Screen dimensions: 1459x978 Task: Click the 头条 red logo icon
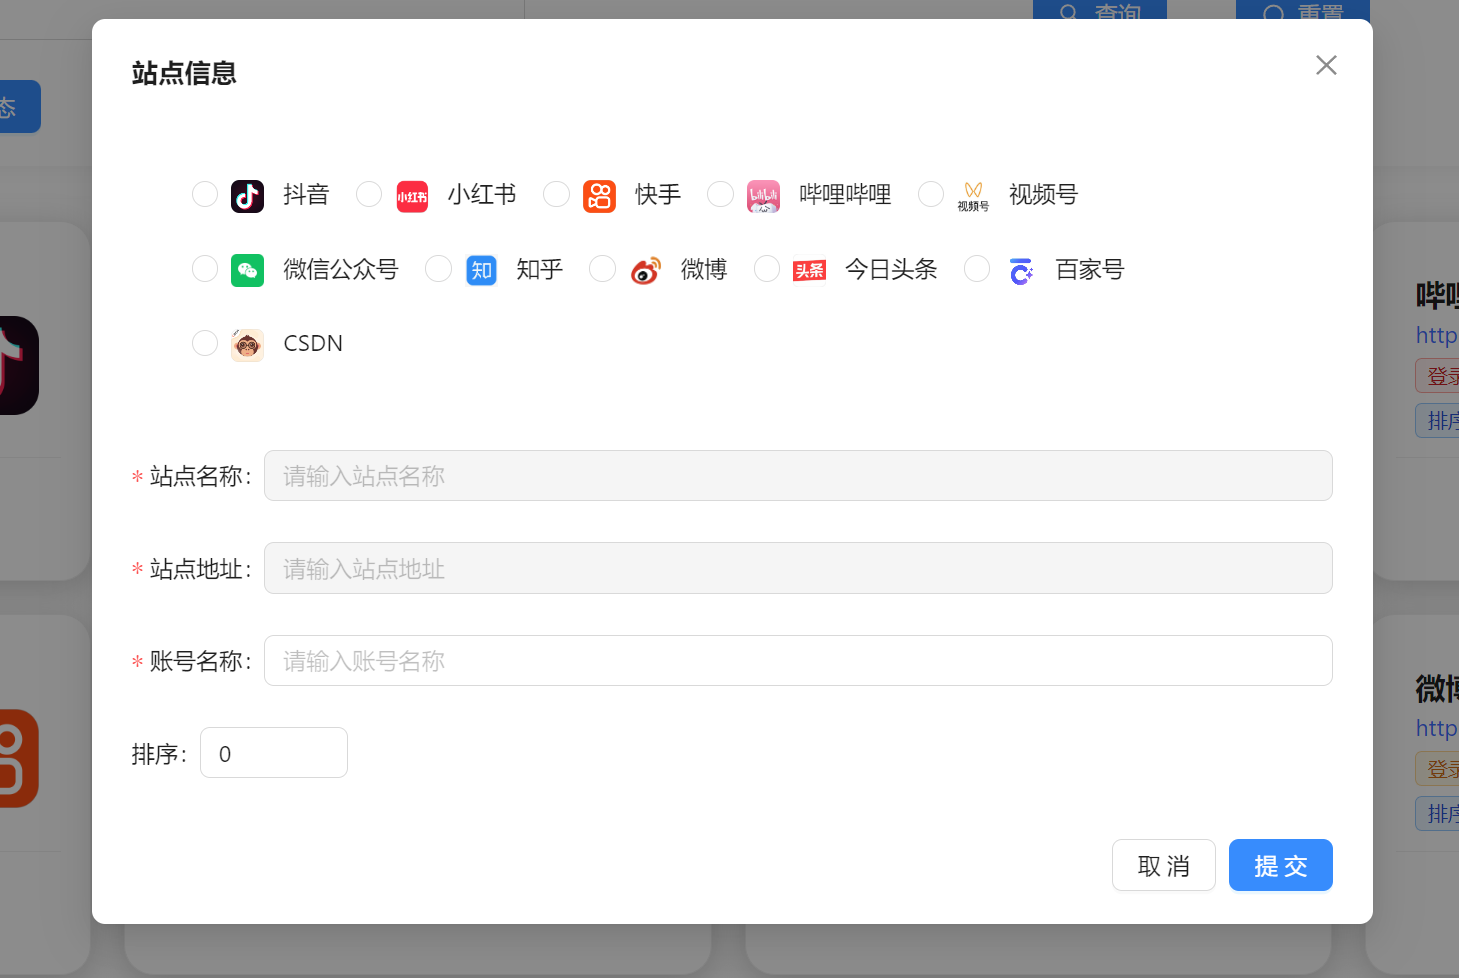810,271
